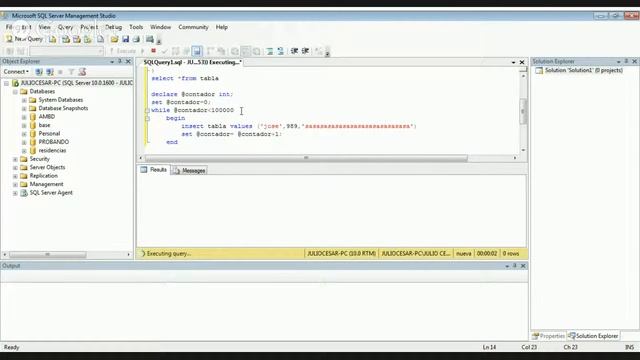This screenshot has width=640, height=360.
Task: Collapse the Databases folder node
Action: pos(15,92)
